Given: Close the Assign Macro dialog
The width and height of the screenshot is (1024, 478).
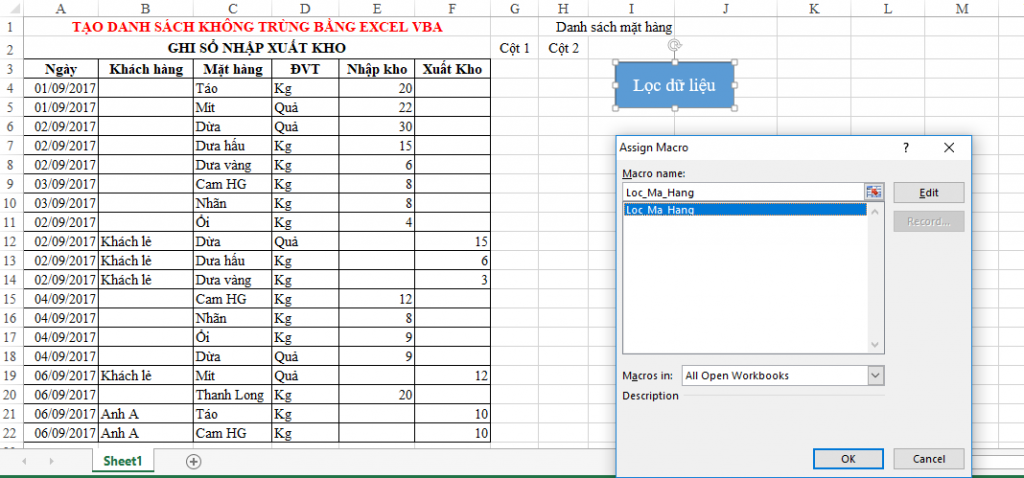Looking at the screenshot, I should coord(949,148).
